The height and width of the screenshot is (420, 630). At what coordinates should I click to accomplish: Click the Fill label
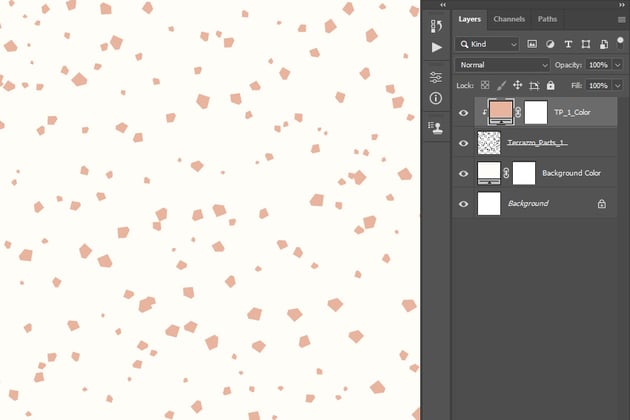pos(577,85)
